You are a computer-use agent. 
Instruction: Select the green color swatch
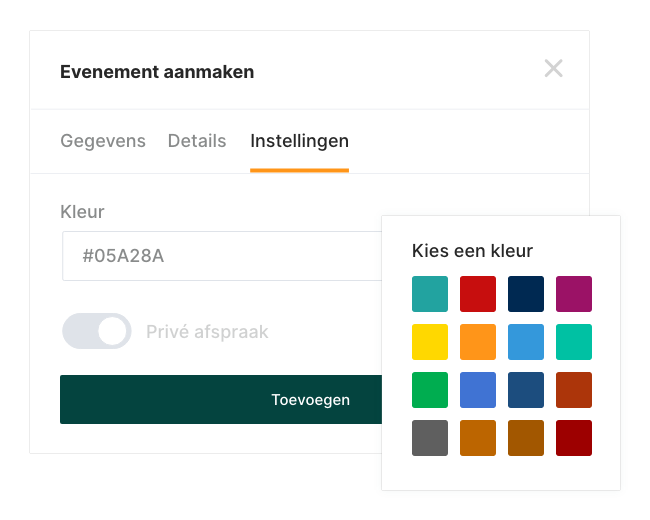430,390
